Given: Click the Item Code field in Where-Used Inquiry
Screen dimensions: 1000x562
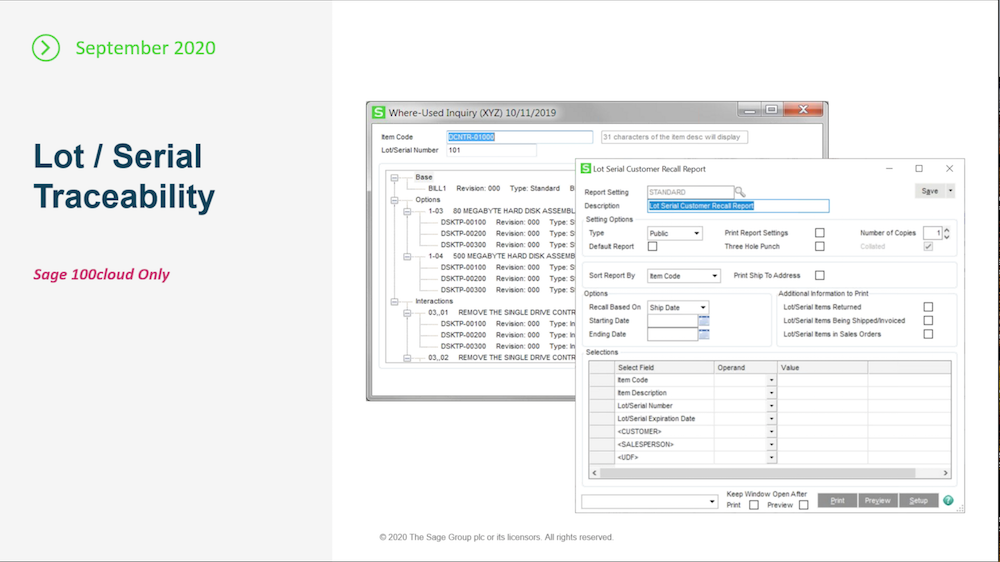Looking at the screenshot, I should (x=519, y=137).
